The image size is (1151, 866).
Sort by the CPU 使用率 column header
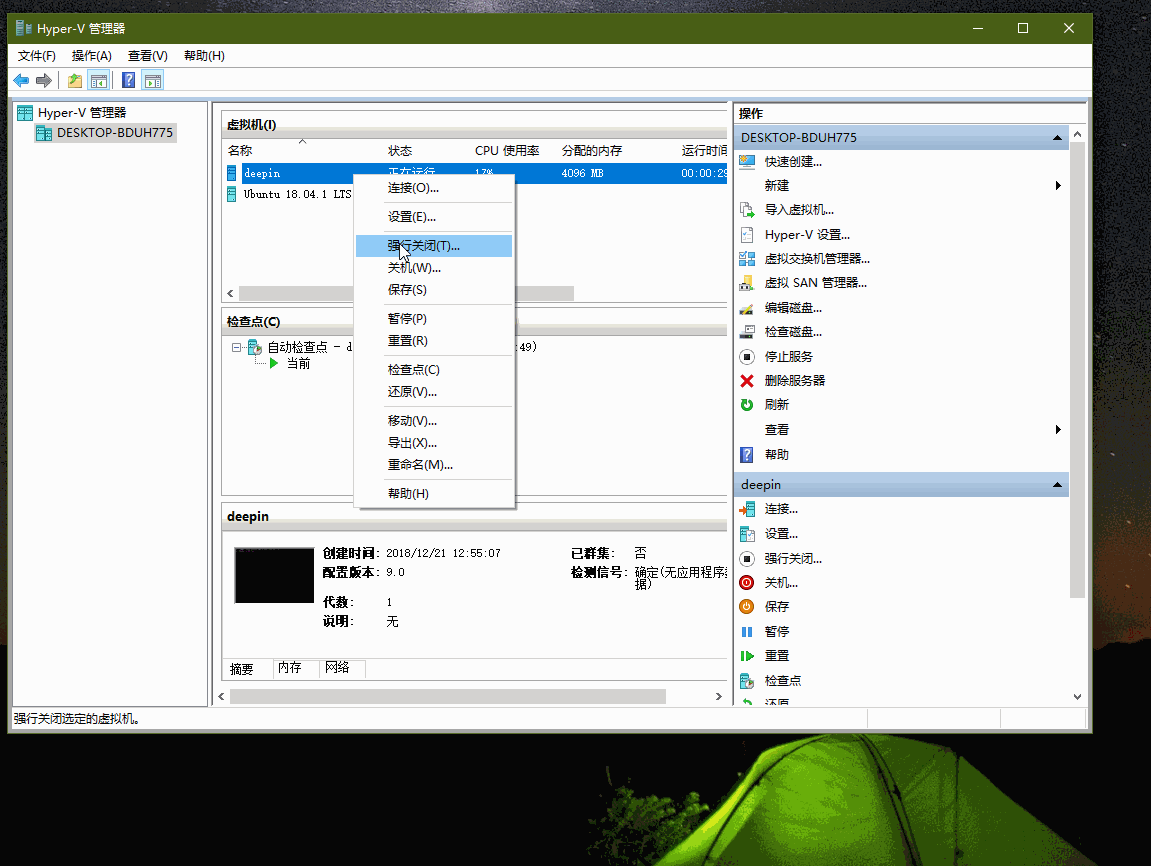(507, 150)
